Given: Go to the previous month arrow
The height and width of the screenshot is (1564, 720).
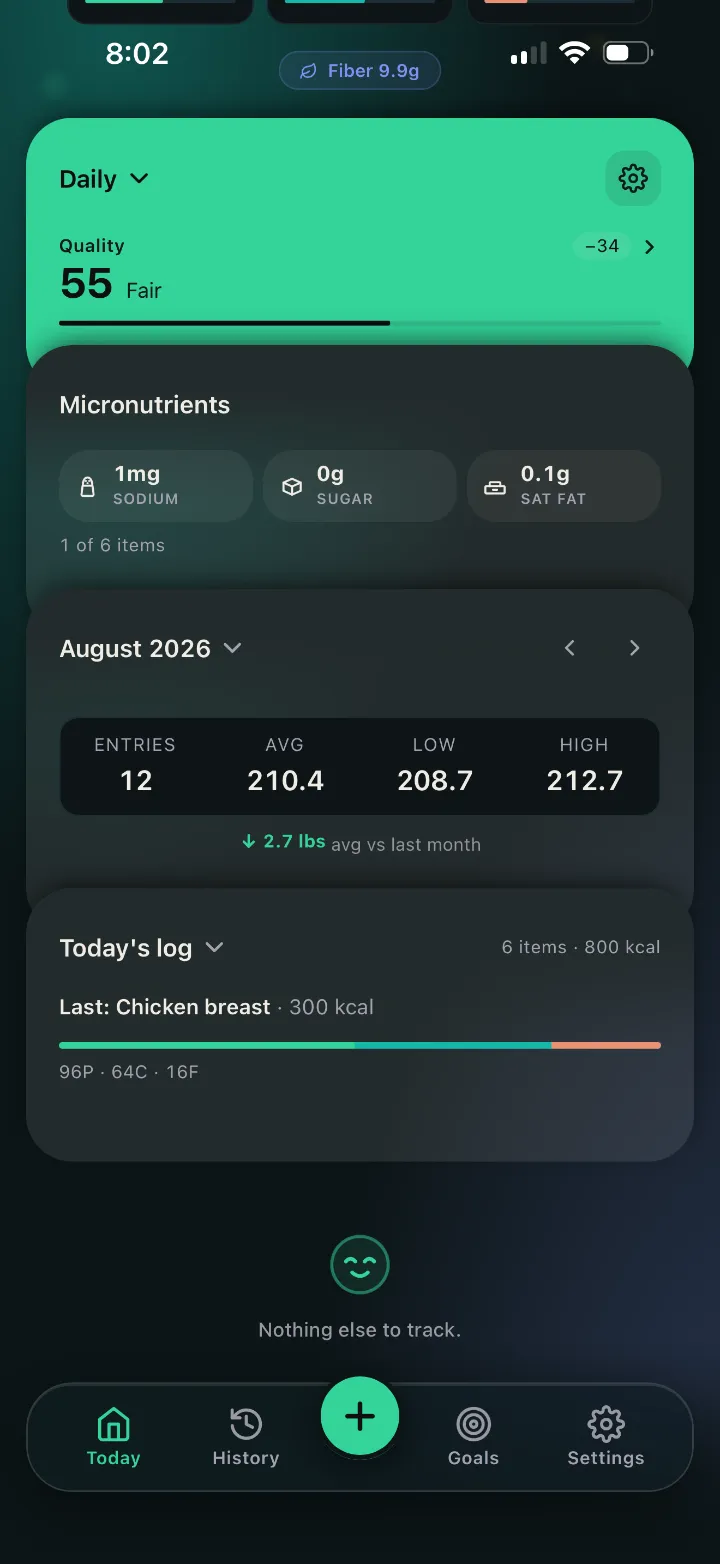Looking at the screenshot, I should click(570, 648).
